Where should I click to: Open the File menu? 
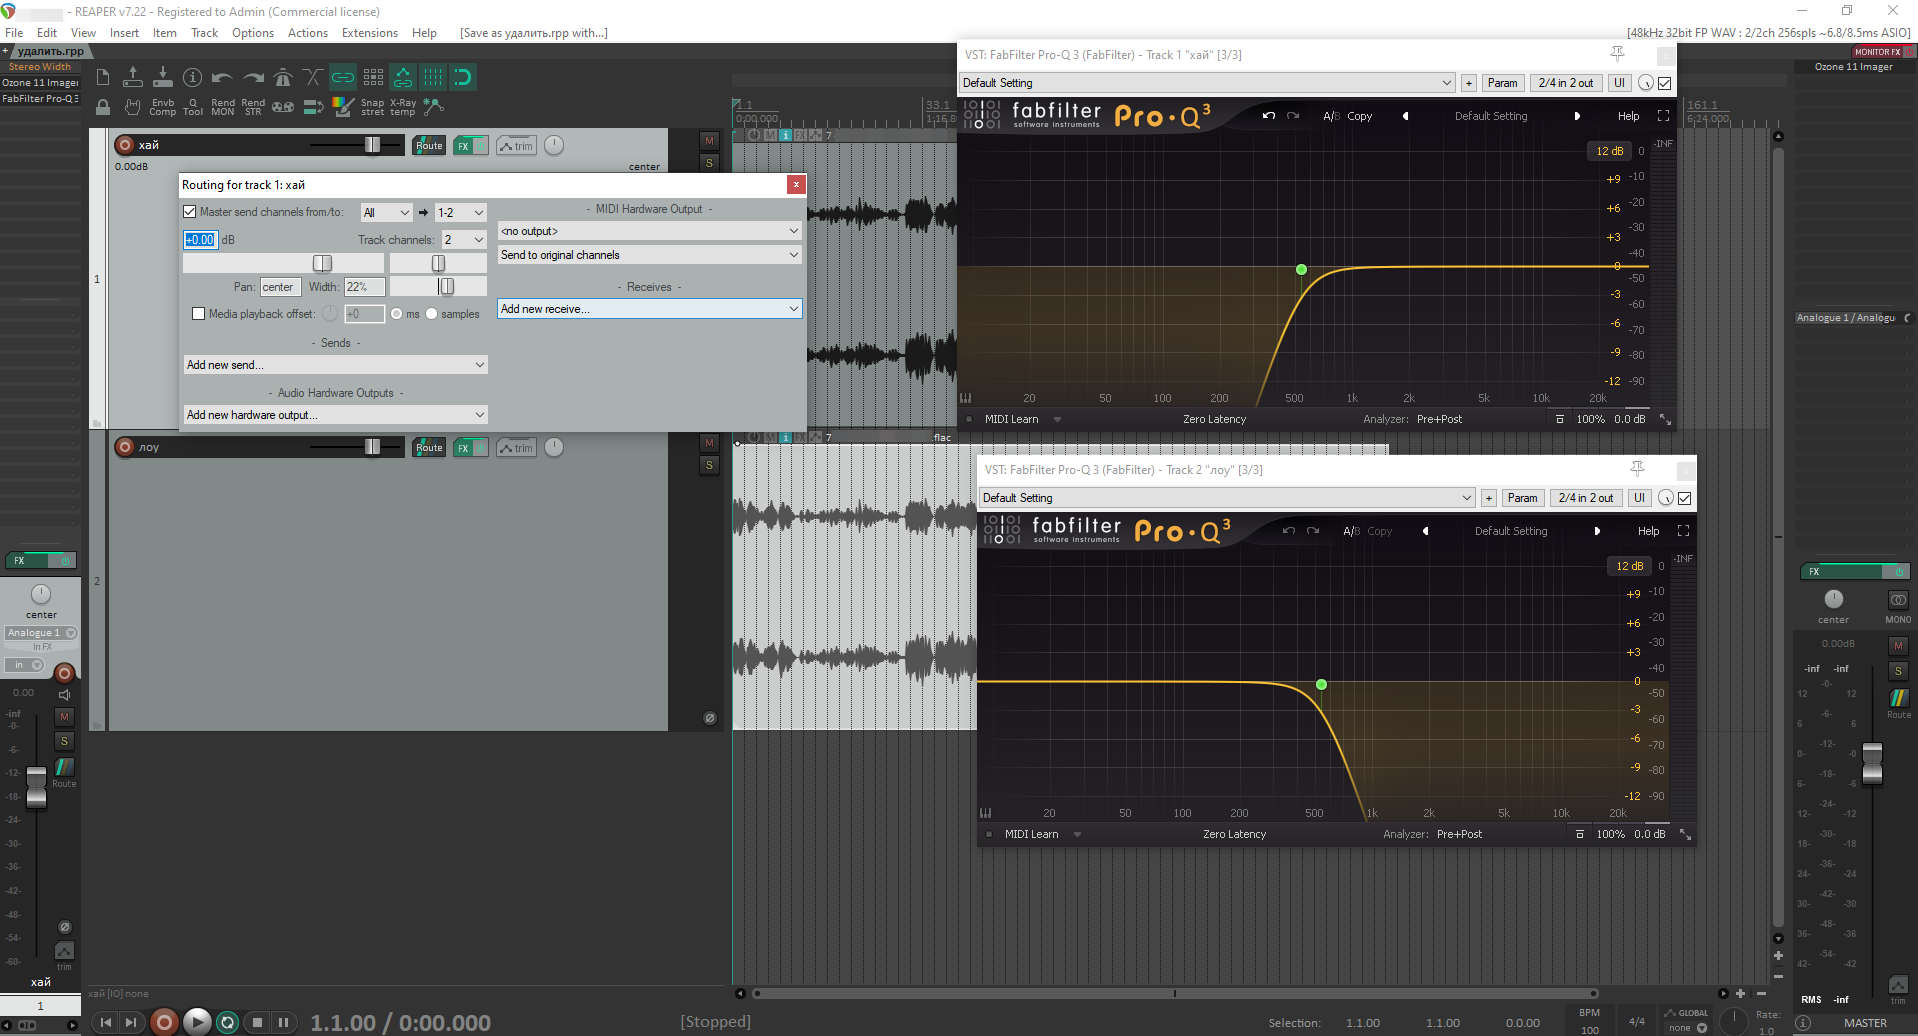tap(14, 33)
